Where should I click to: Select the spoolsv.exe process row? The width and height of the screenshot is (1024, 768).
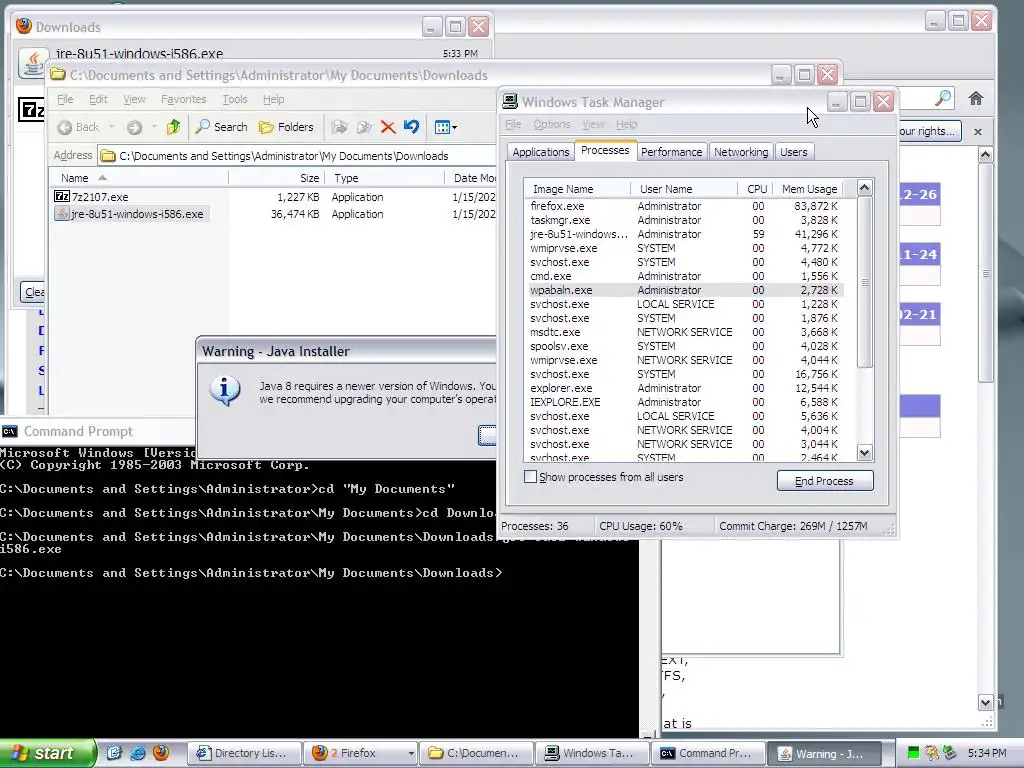pyautogui.click(x=684, y=346)
